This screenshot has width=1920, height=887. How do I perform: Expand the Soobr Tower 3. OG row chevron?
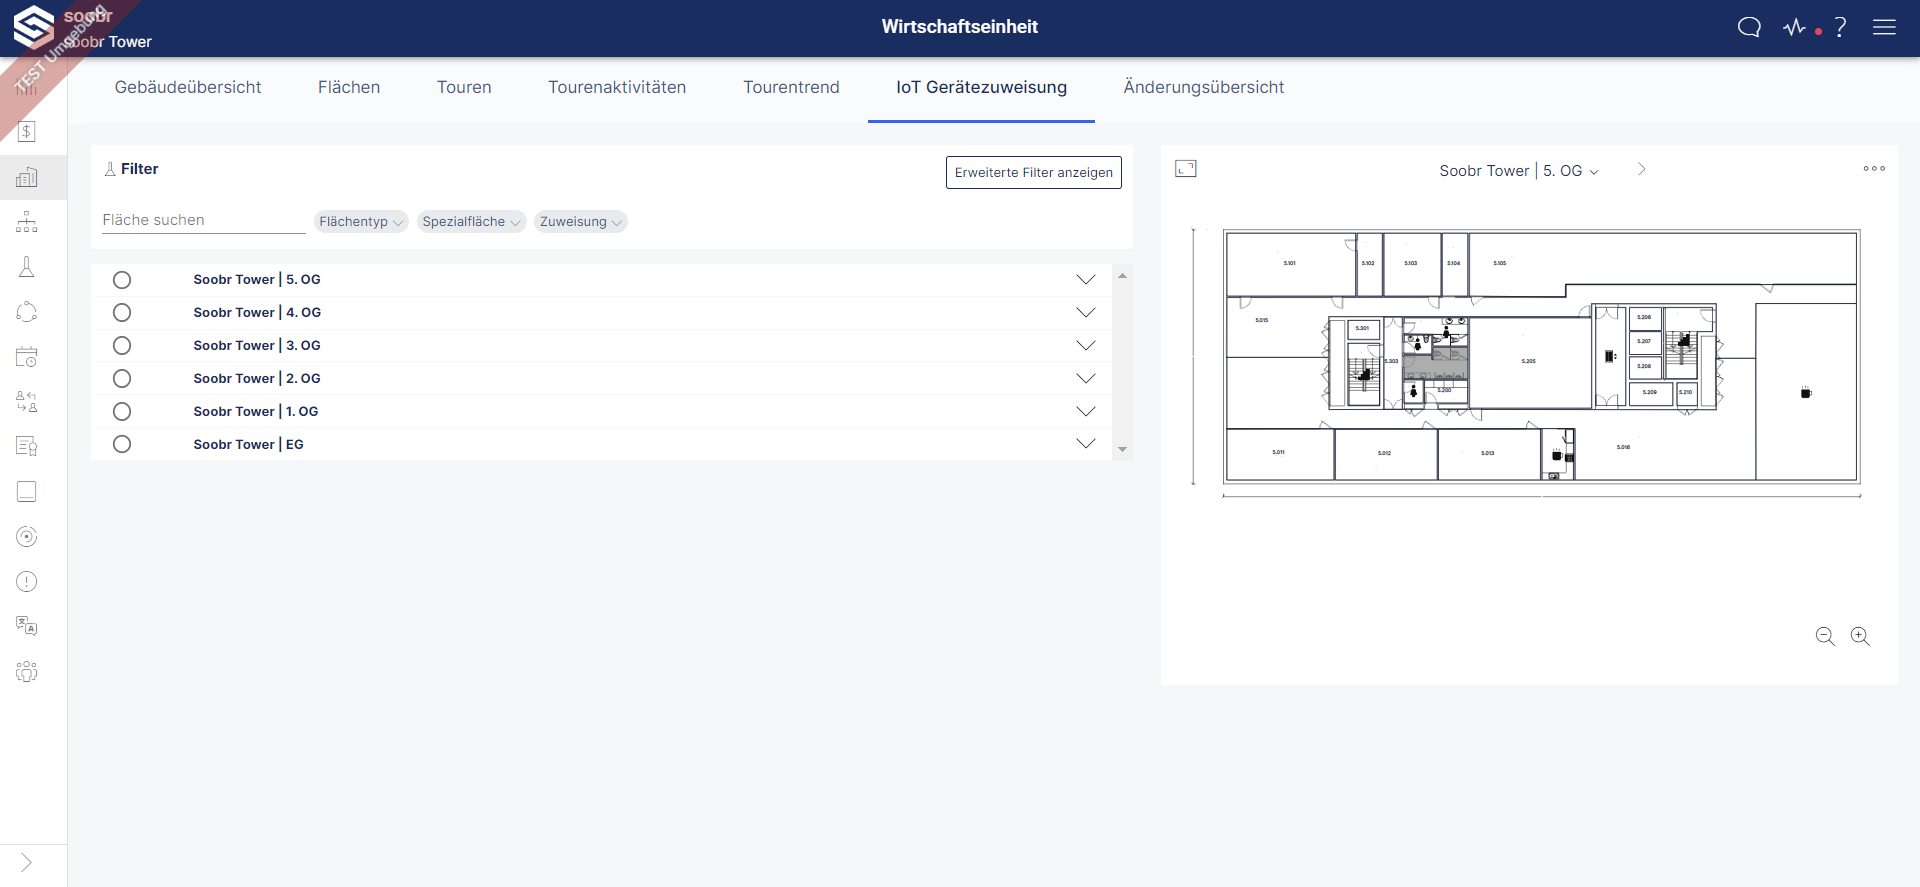tap(1086, 346)
